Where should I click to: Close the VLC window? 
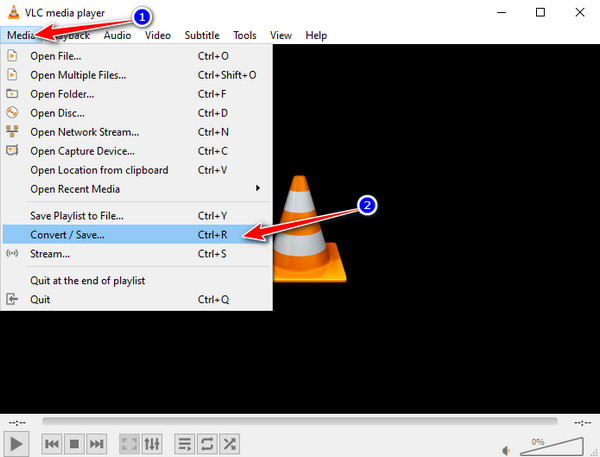(x=580, y=13)
